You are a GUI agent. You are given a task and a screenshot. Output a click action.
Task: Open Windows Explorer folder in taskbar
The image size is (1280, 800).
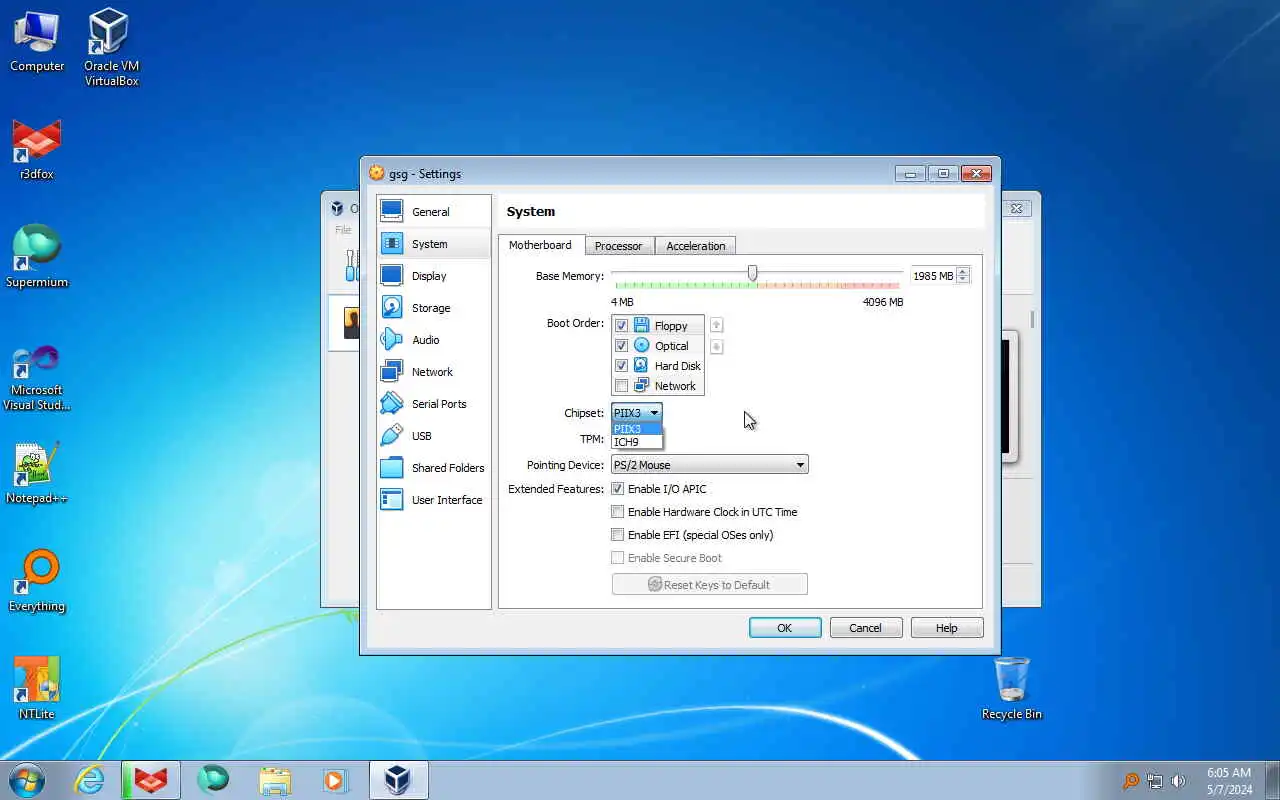coord(275,780)
